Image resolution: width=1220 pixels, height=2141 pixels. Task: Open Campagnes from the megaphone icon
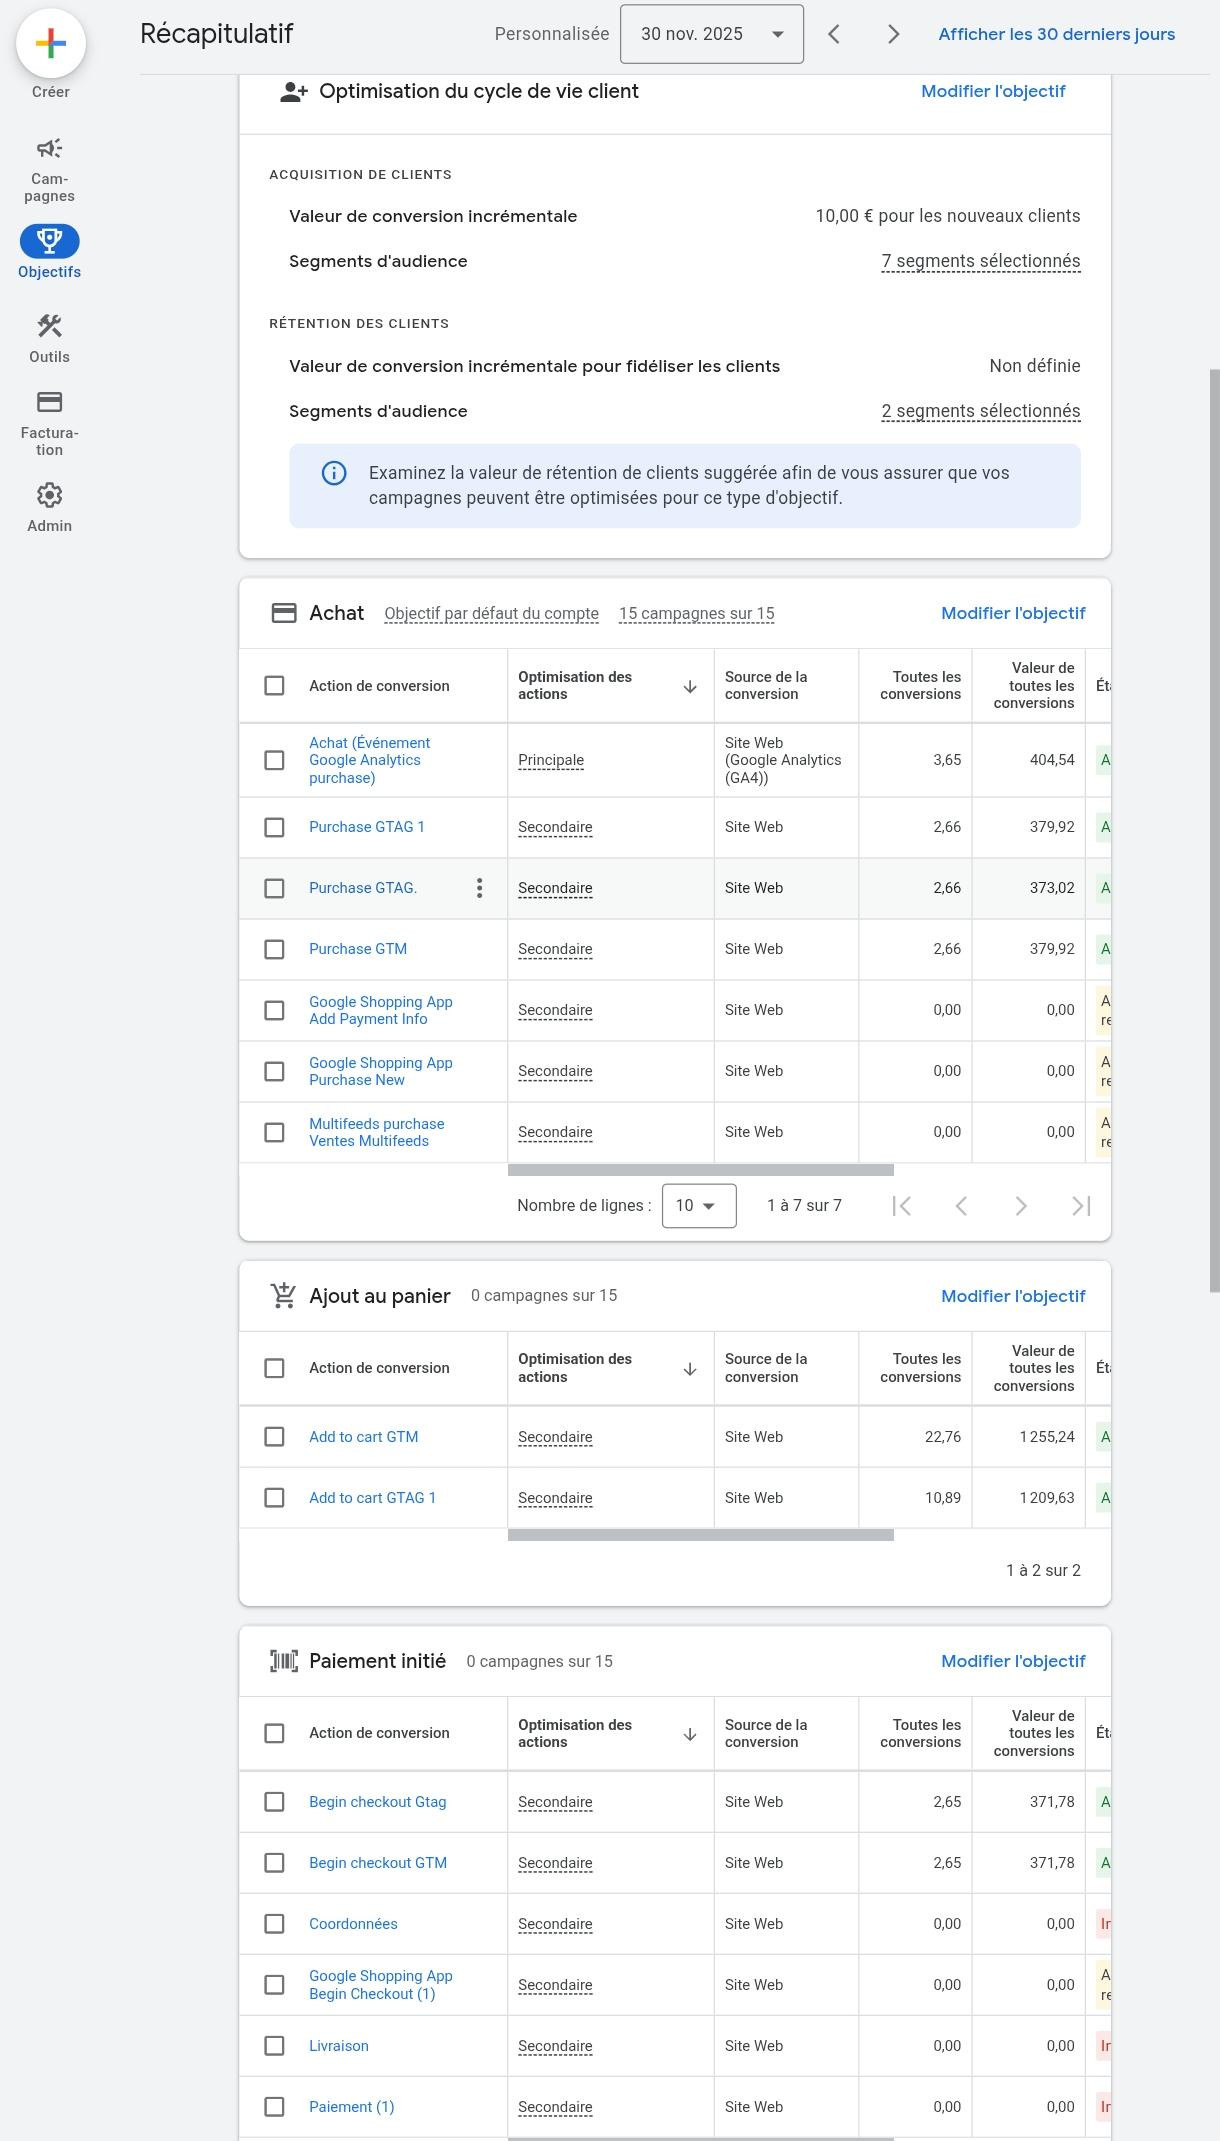pyautogui.click(x=49, y=149)
